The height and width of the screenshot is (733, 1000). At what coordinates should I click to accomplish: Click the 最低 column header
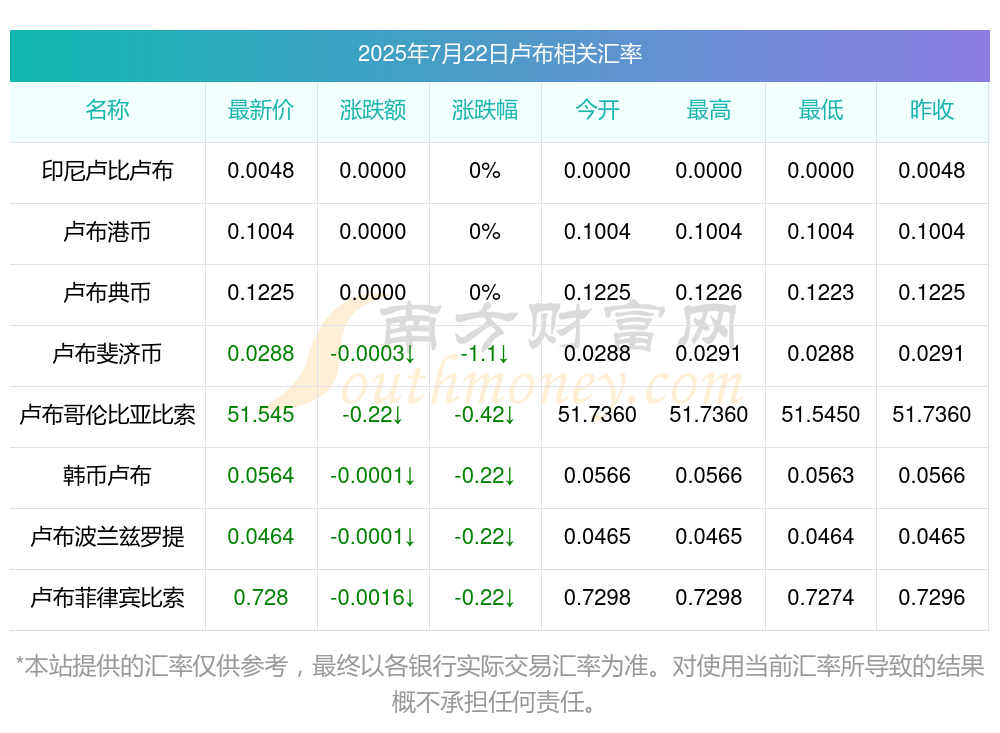point(821,110)
